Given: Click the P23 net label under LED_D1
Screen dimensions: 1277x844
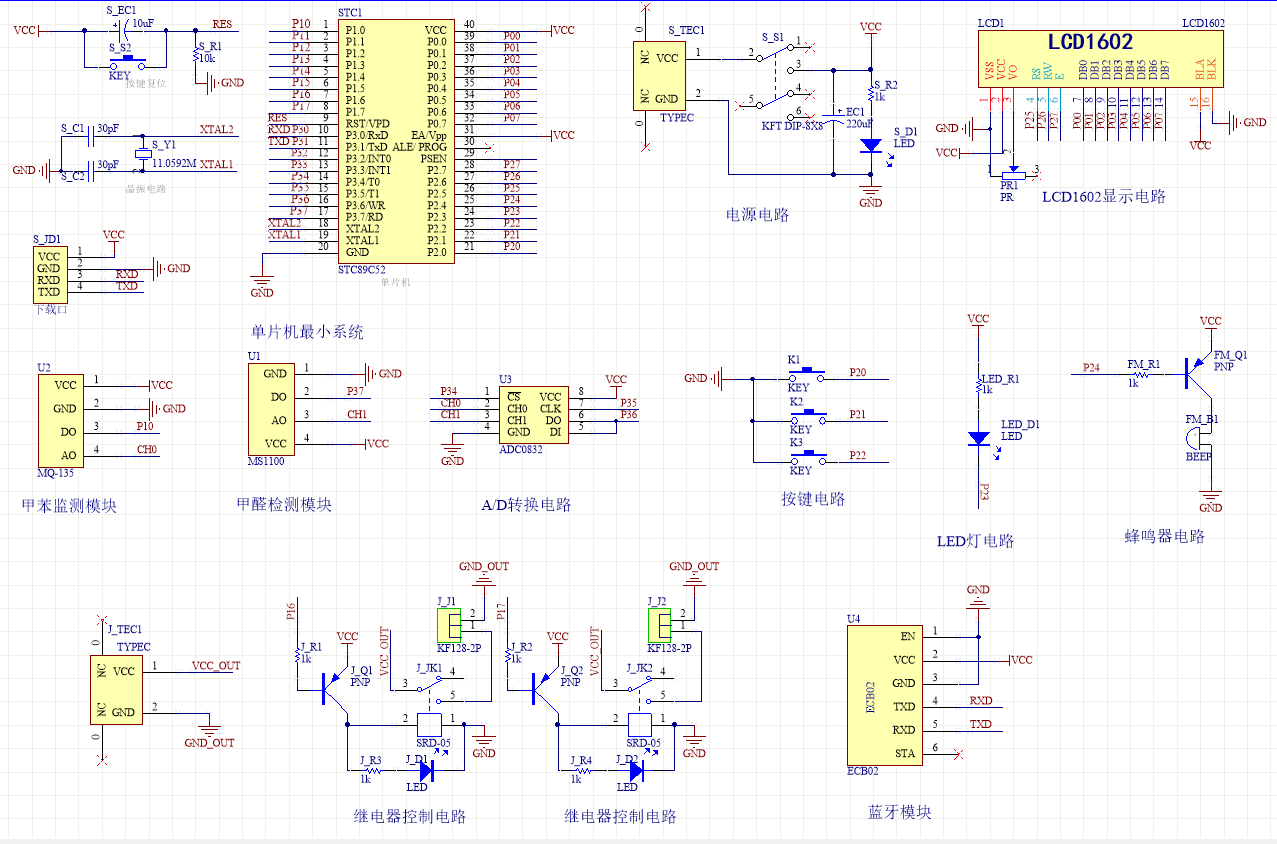Looking at the screenshot, I should pyautogui.click(x=983, y=491).
